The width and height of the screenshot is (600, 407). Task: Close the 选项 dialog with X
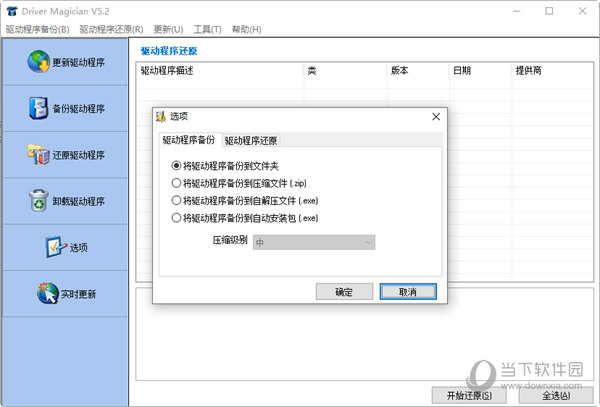[x=436, y=117]
